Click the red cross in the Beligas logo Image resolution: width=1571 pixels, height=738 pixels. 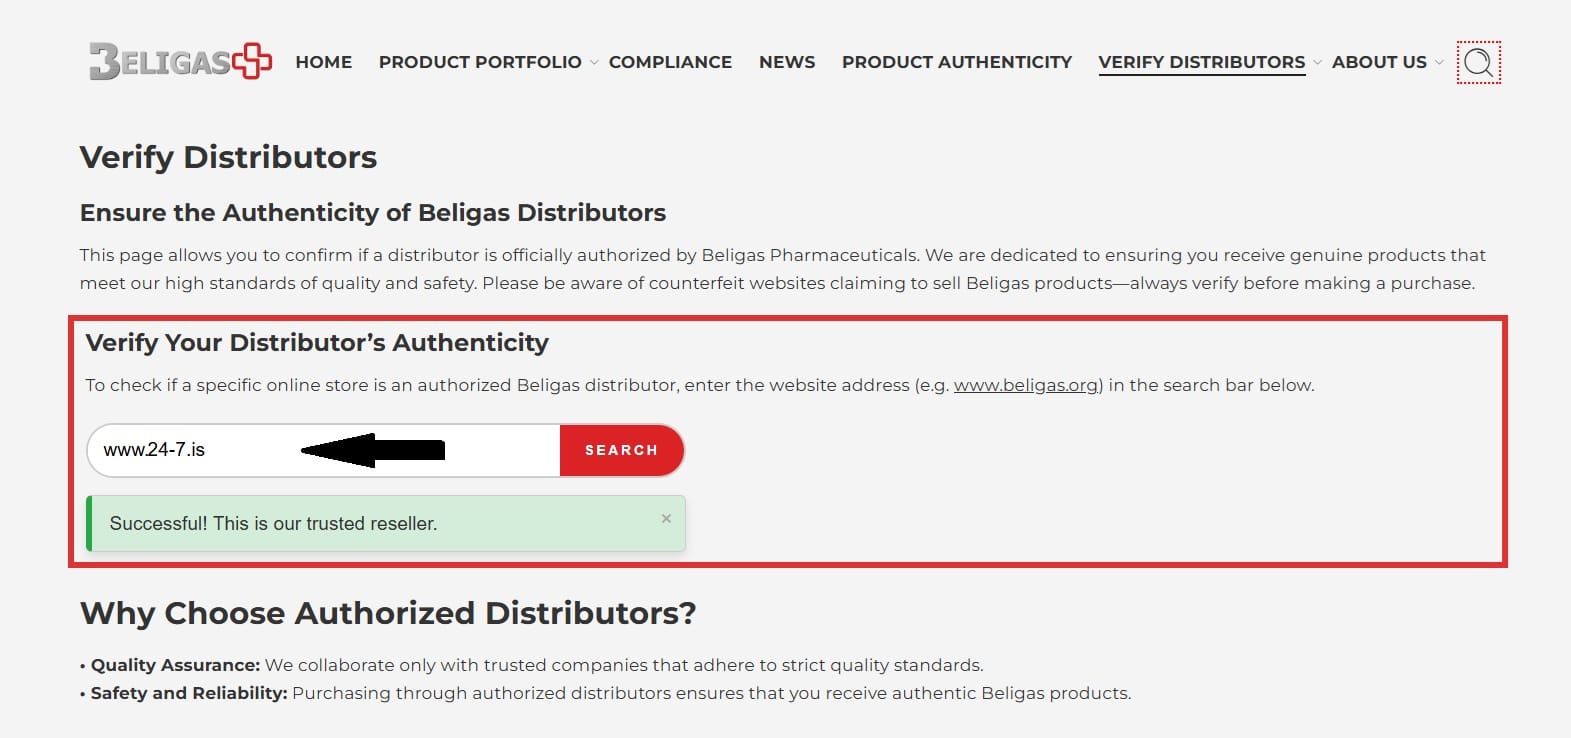250,61
